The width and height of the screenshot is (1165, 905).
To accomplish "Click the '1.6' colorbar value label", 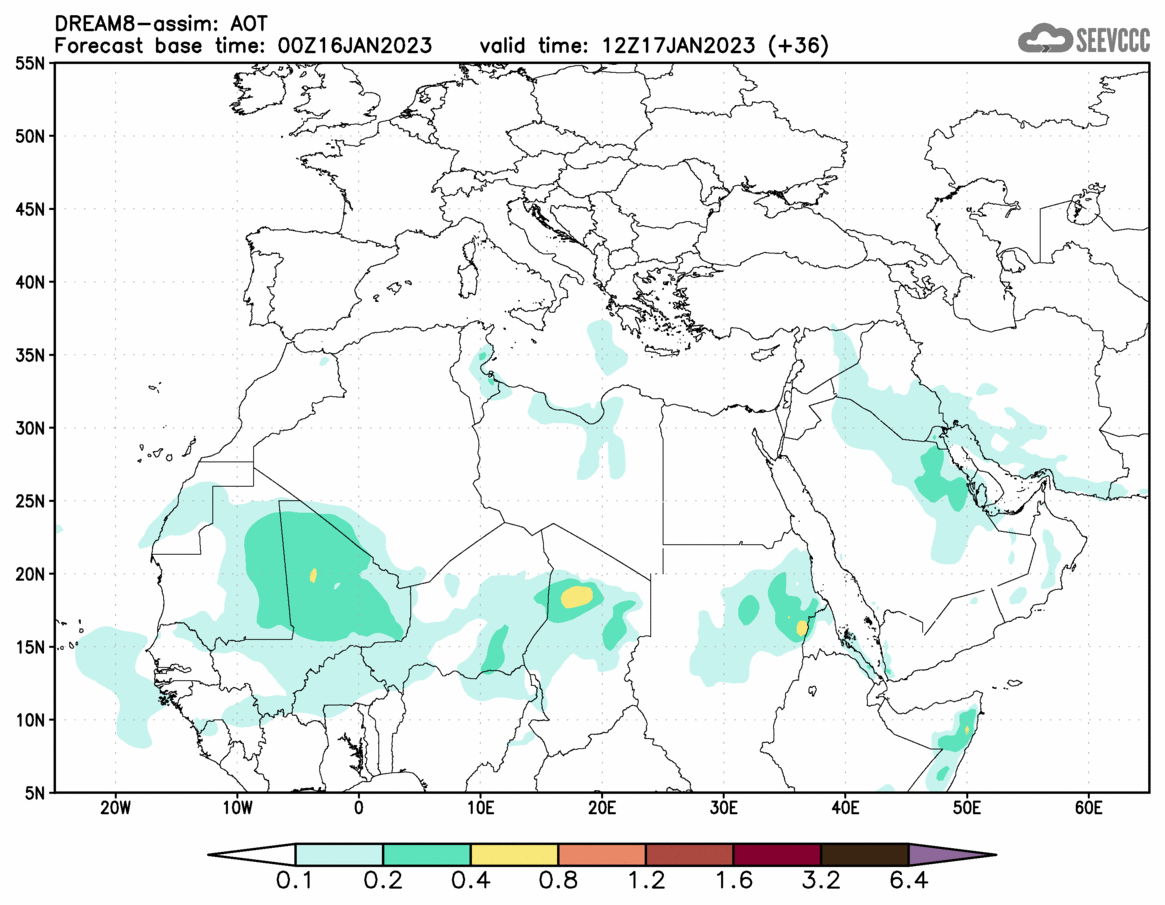I will [733, 881].
